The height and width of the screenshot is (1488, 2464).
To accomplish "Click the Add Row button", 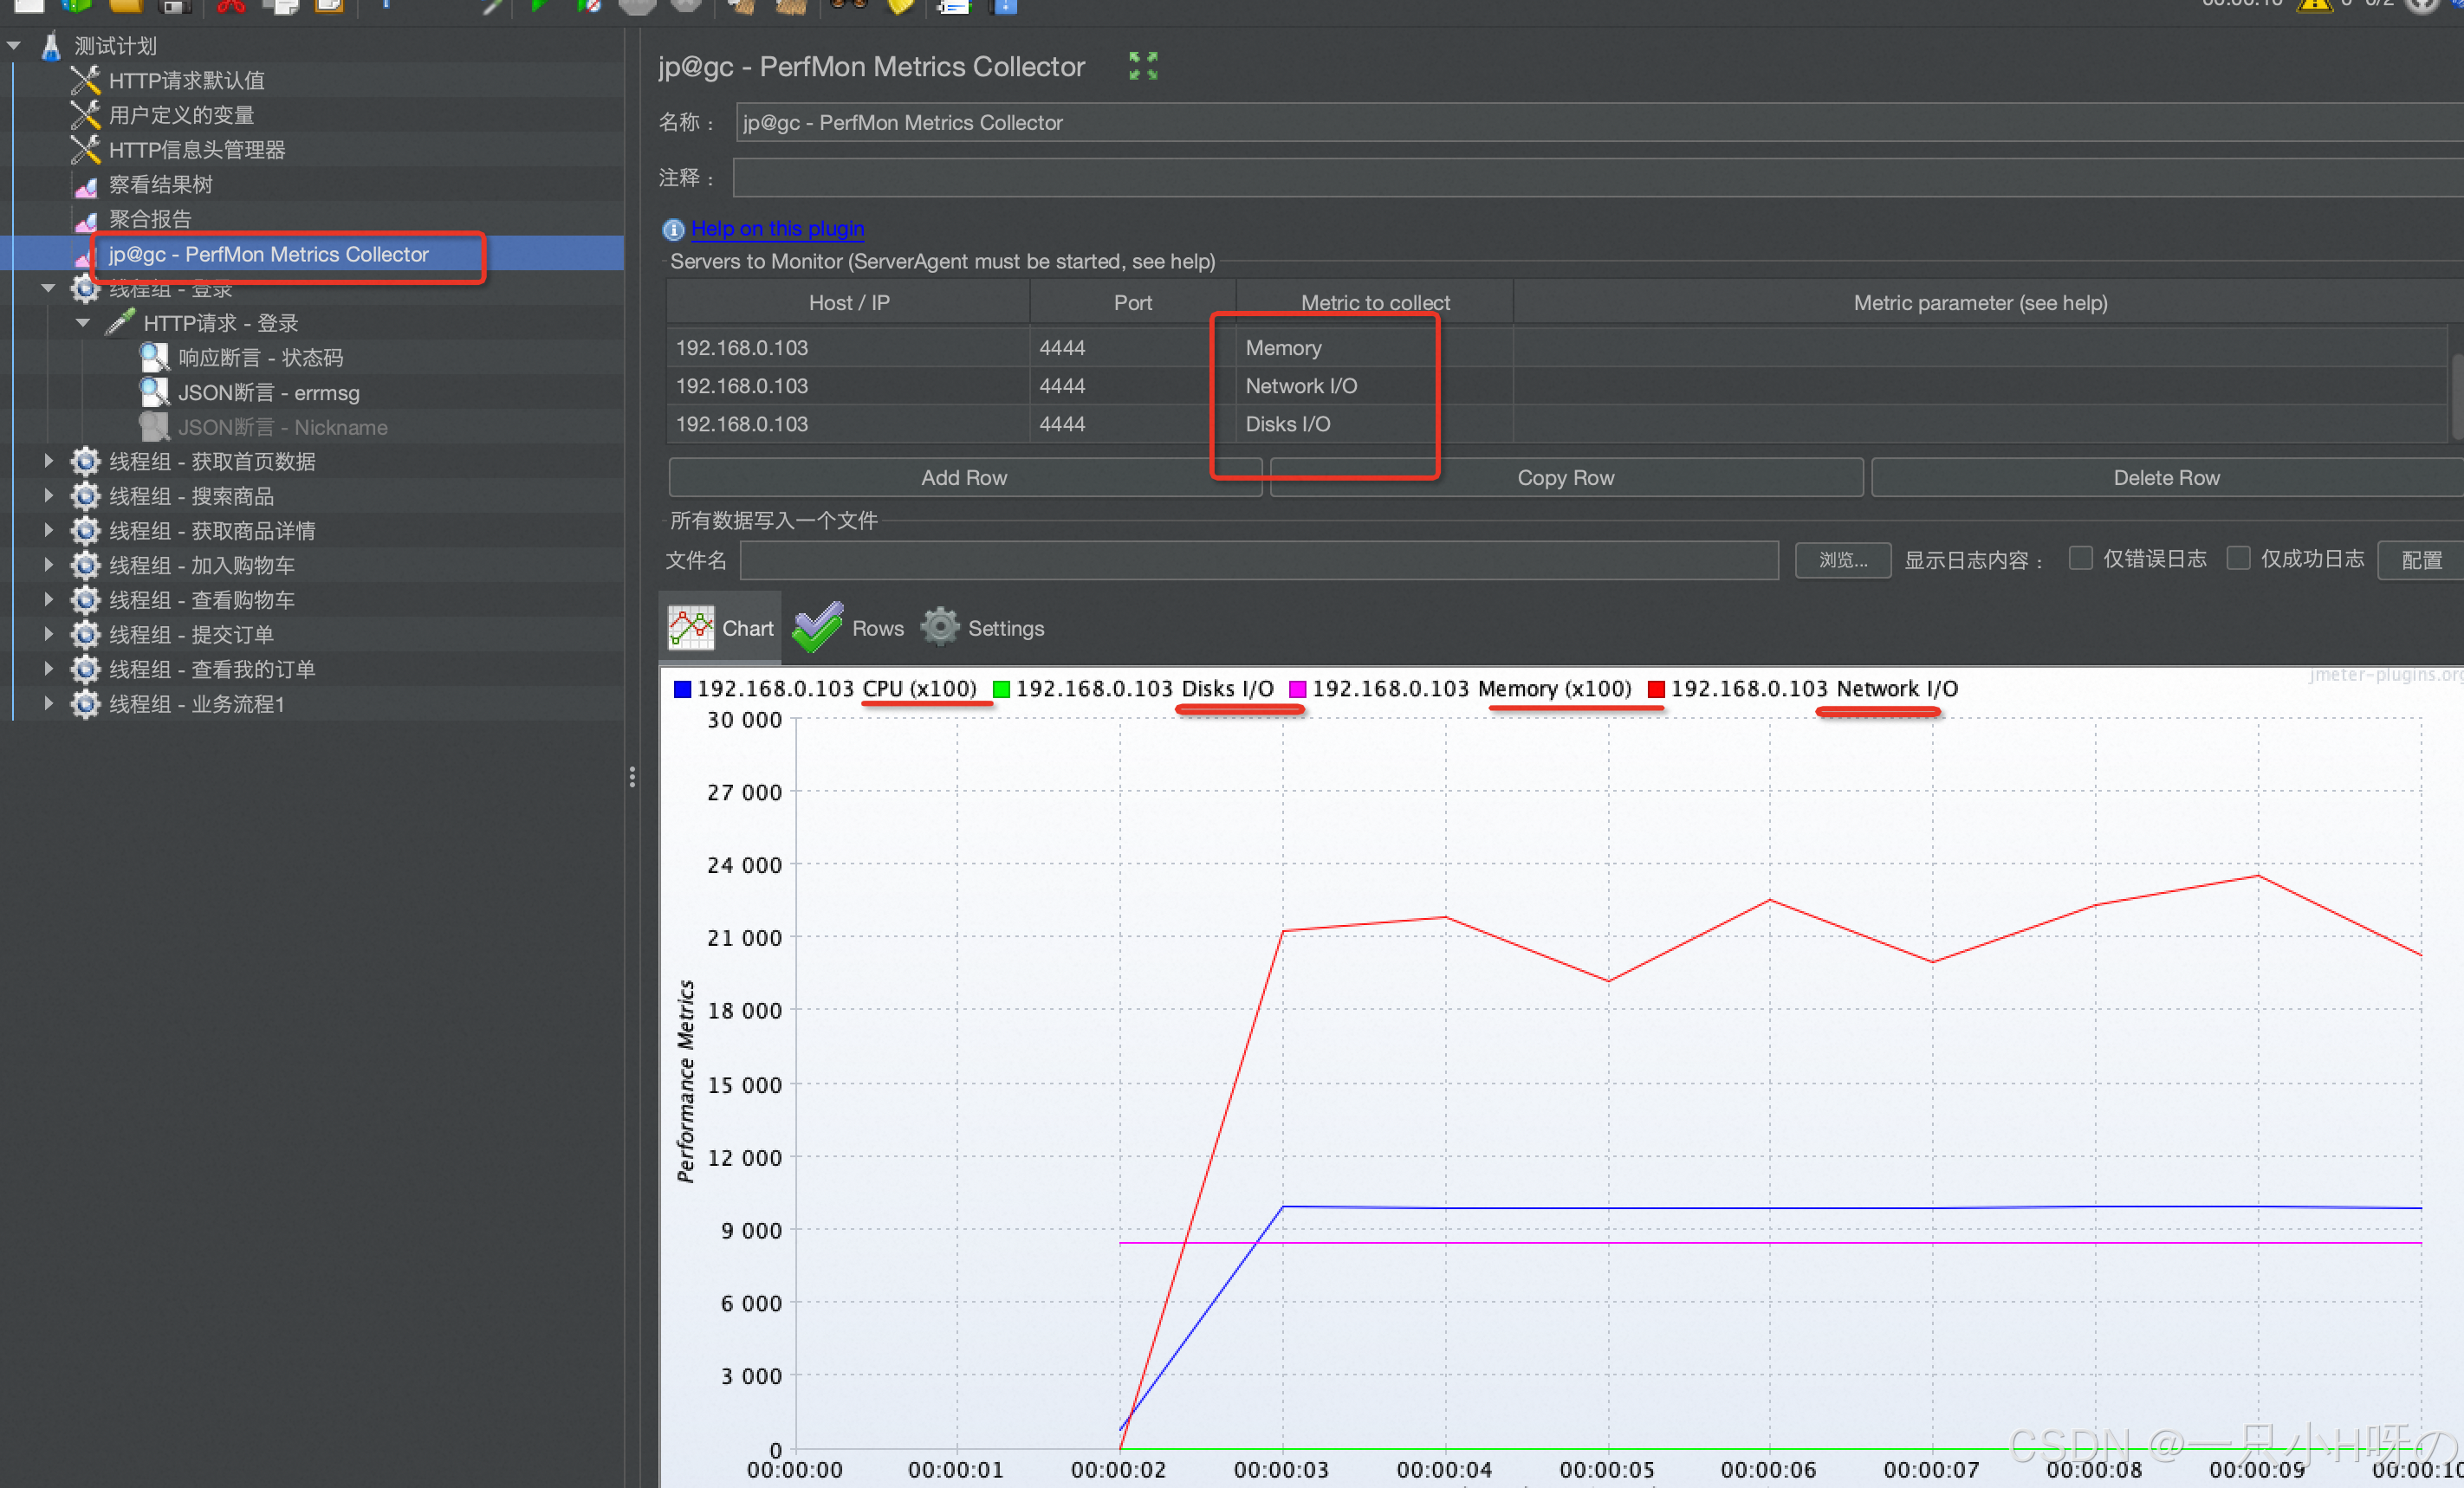I will point(963,478).
